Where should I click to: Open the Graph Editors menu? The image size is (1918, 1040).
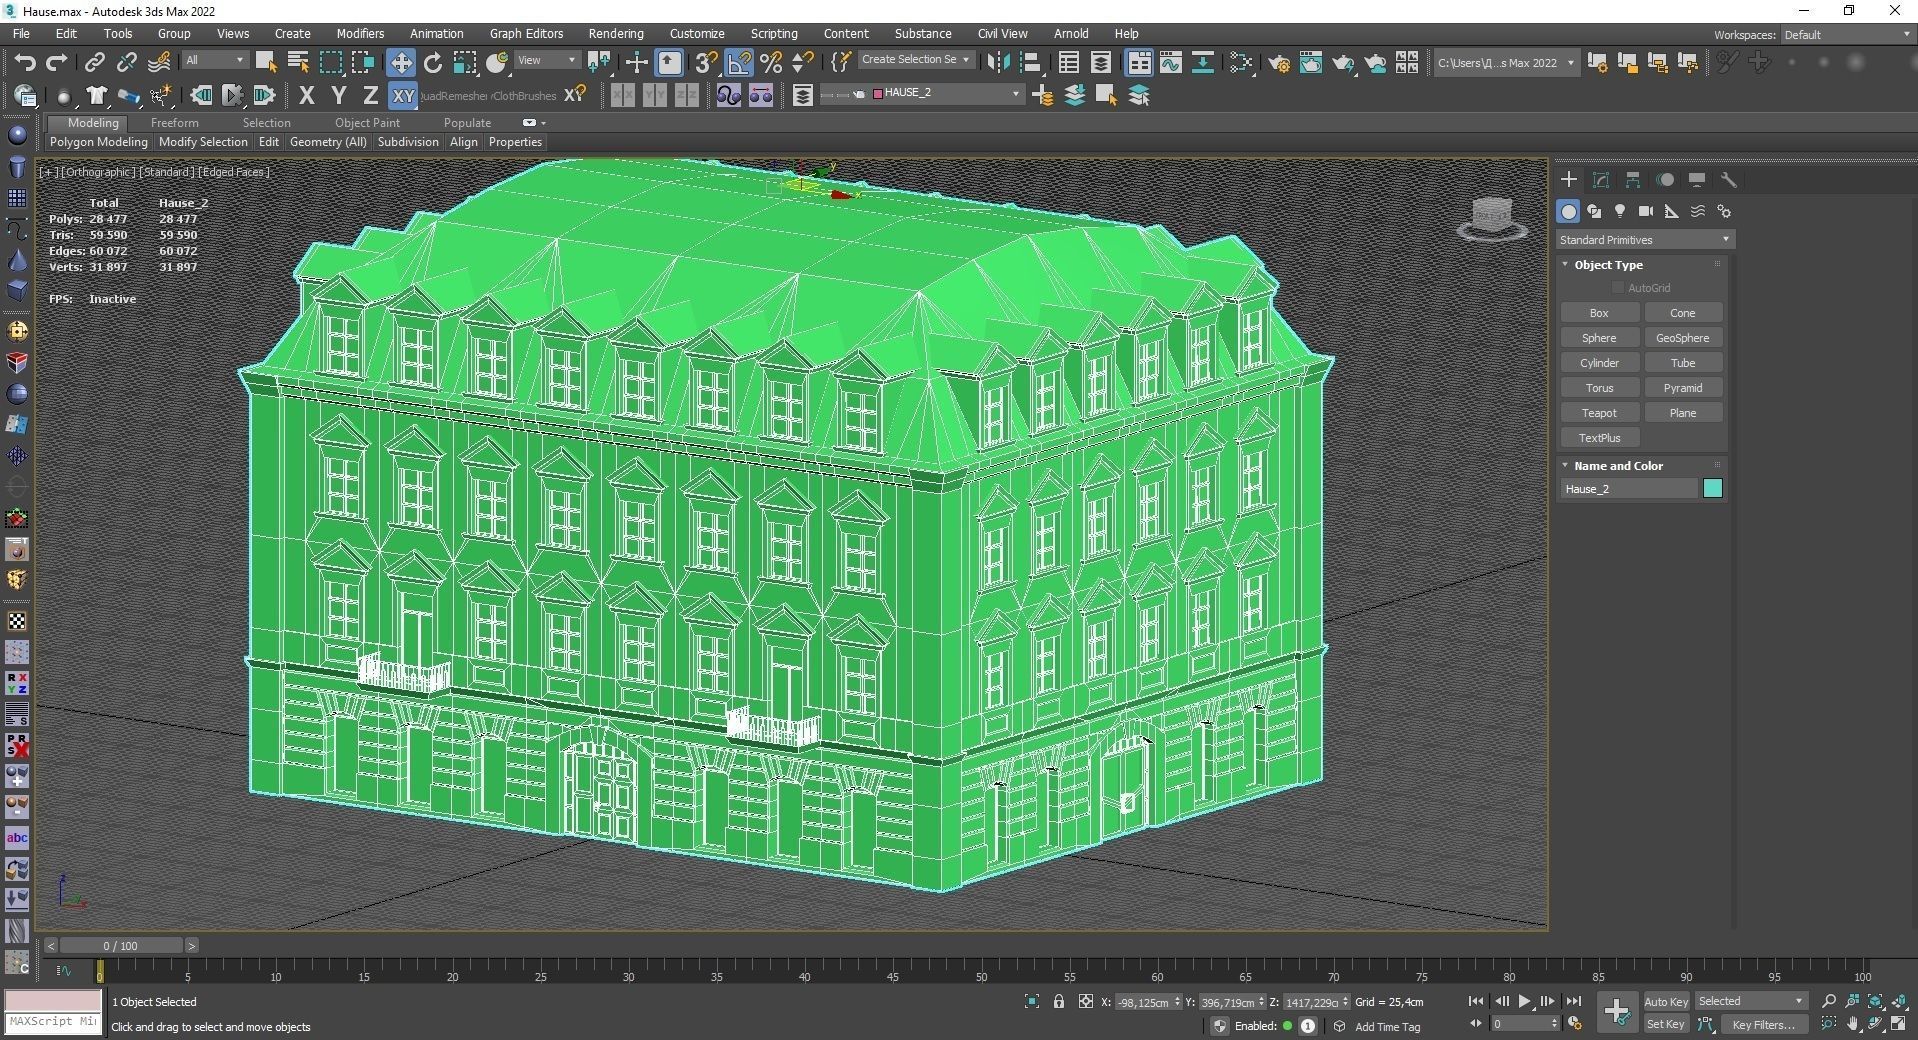pyautogui.click(x=526, y=33)
